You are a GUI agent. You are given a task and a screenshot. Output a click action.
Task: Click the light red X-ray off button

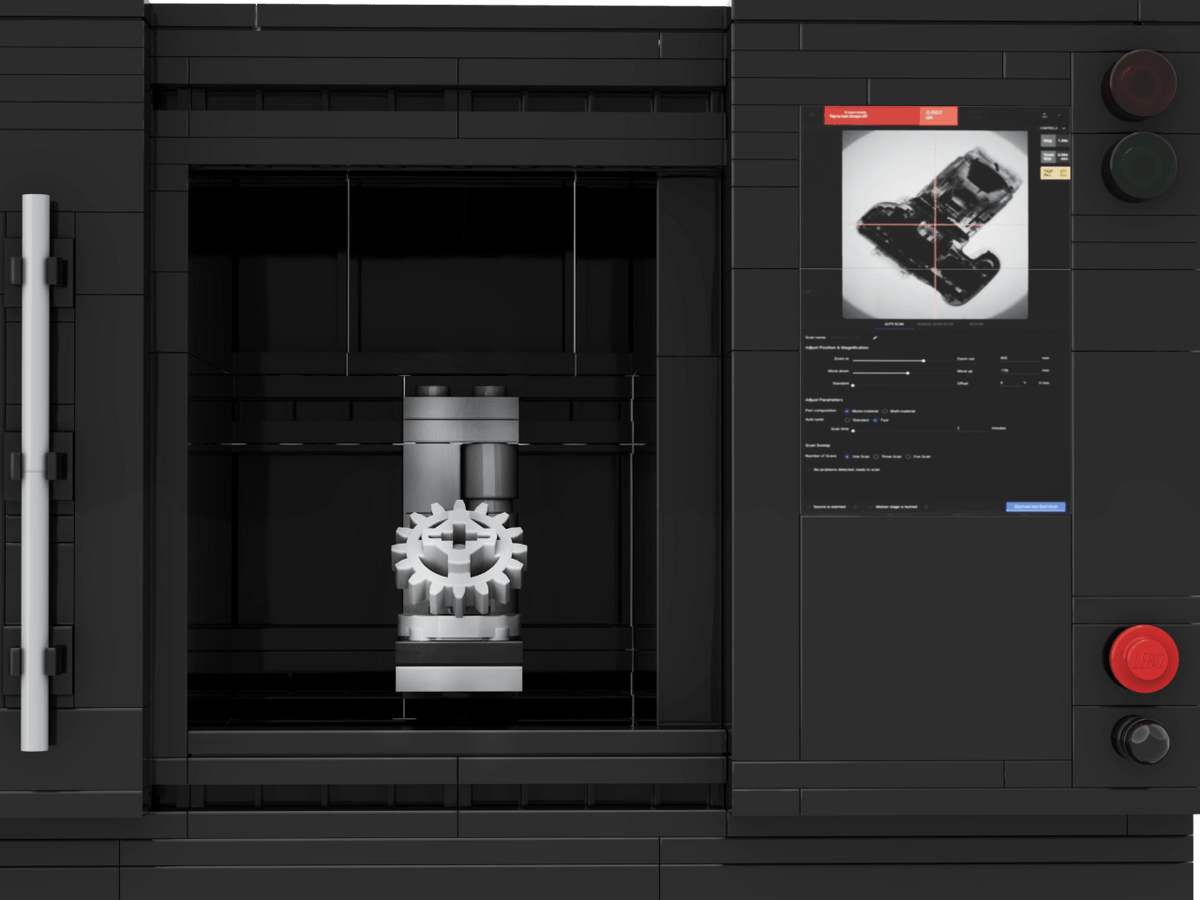[939, 116]
